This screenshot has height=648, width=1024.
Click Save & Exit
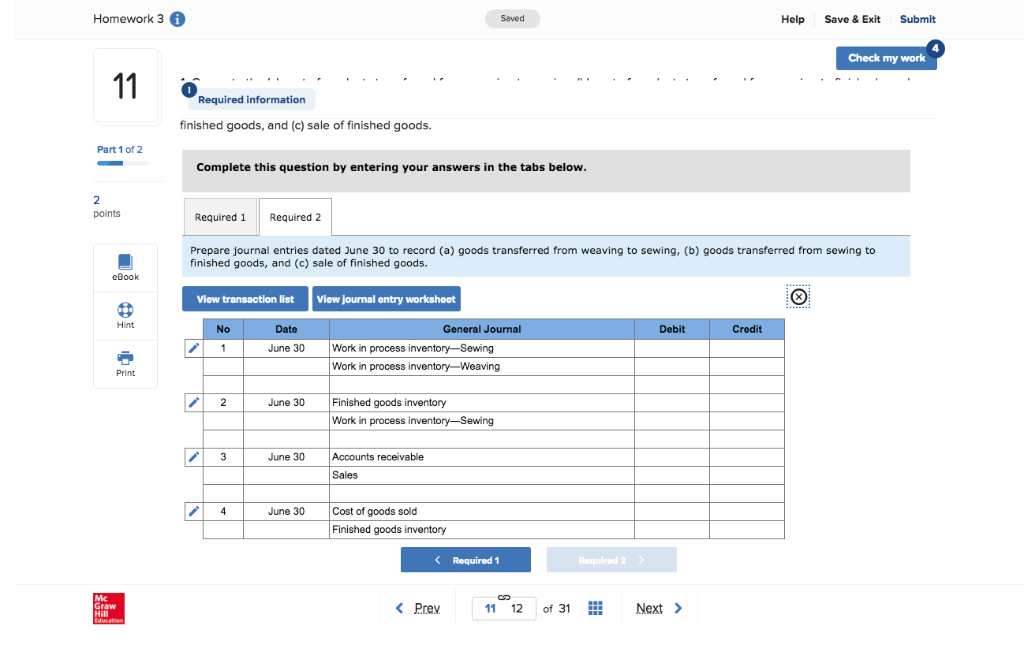tap(852, 19)
